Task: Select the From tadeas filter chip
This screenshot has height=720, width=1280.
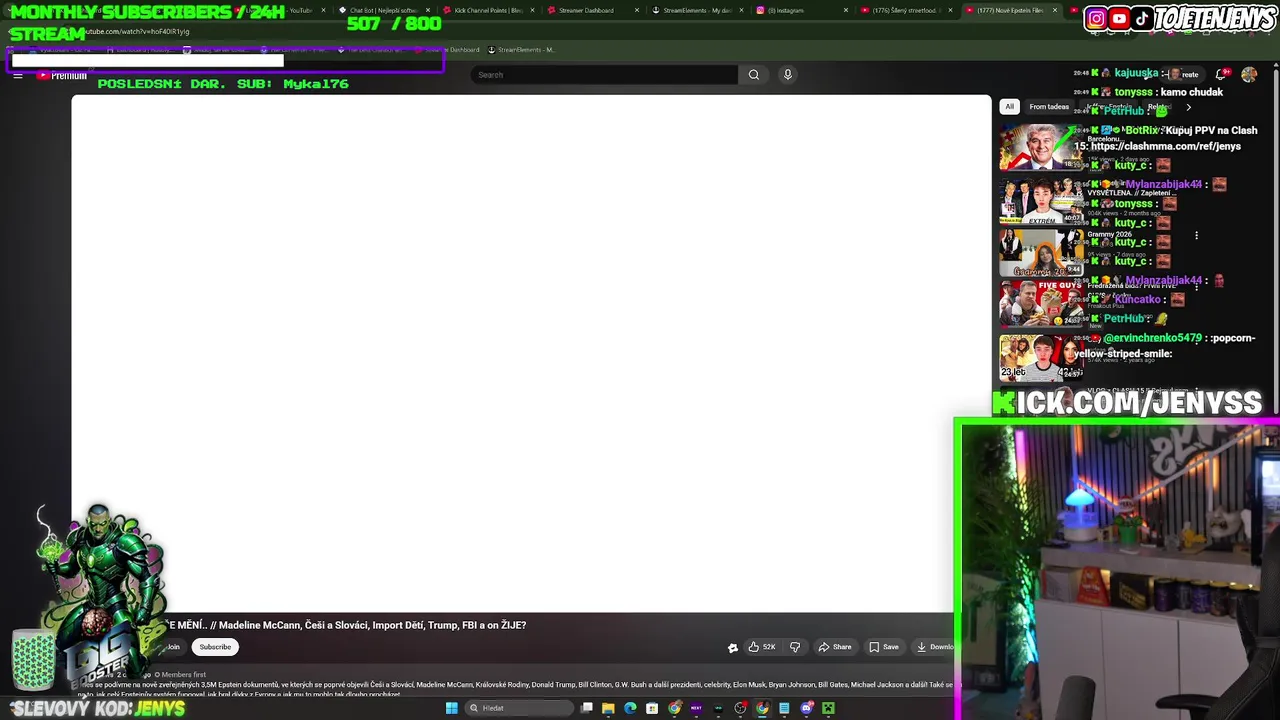Action: (x=1049, y=107)
